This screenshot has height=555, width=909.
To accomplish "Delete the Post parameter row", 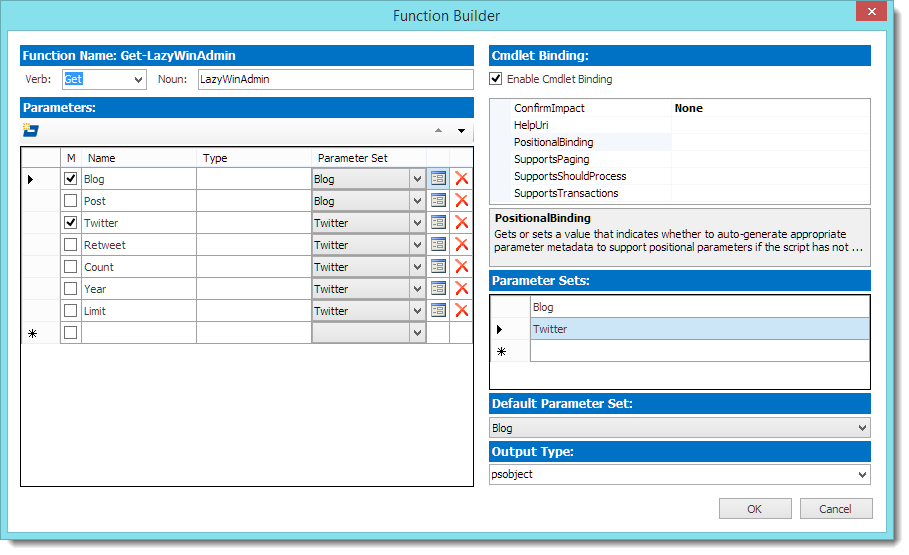I will 461,201.
